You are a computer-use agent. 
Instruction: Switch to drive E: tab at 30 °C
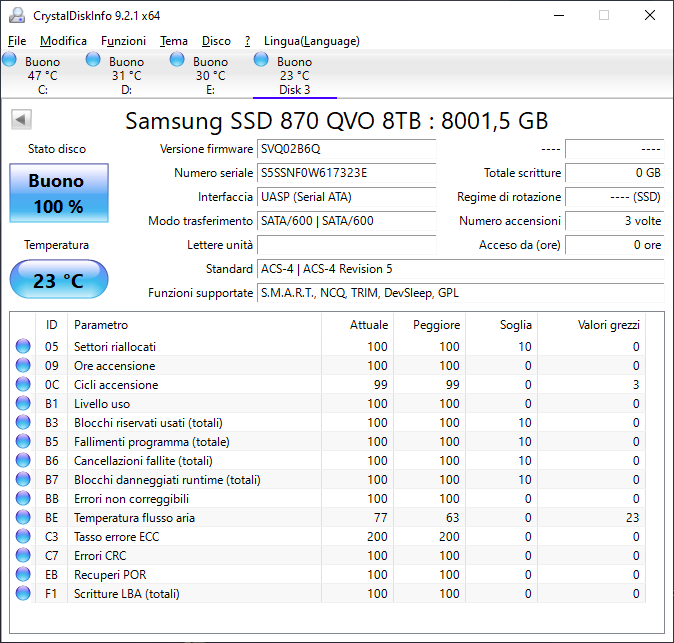(210, 75)
